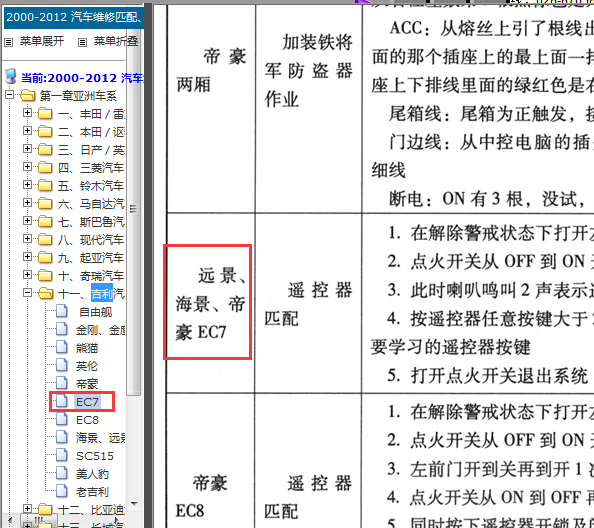
Task: Click the 第一章亚洲车系 open folder icon
Action: coord(28,95)
